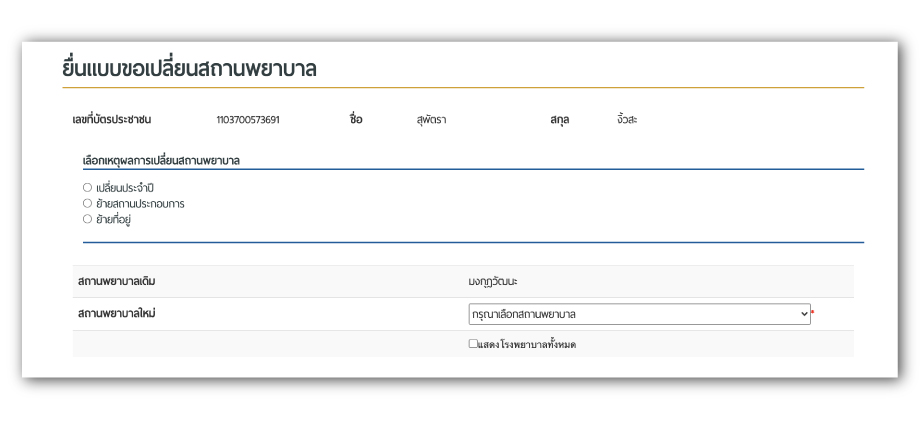Click the สกุล field label

pyautogui.click(x=559, y=120)
